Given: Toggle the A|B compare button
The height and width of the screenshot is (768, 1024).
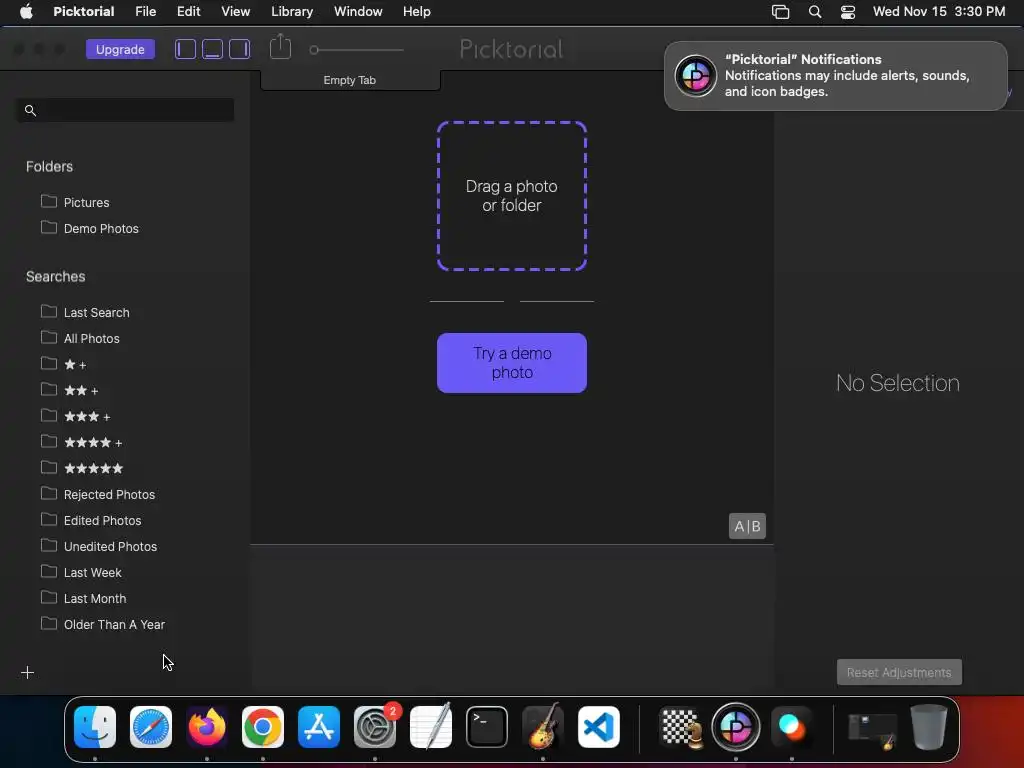Looking at the screenshot, I should 747,526.
